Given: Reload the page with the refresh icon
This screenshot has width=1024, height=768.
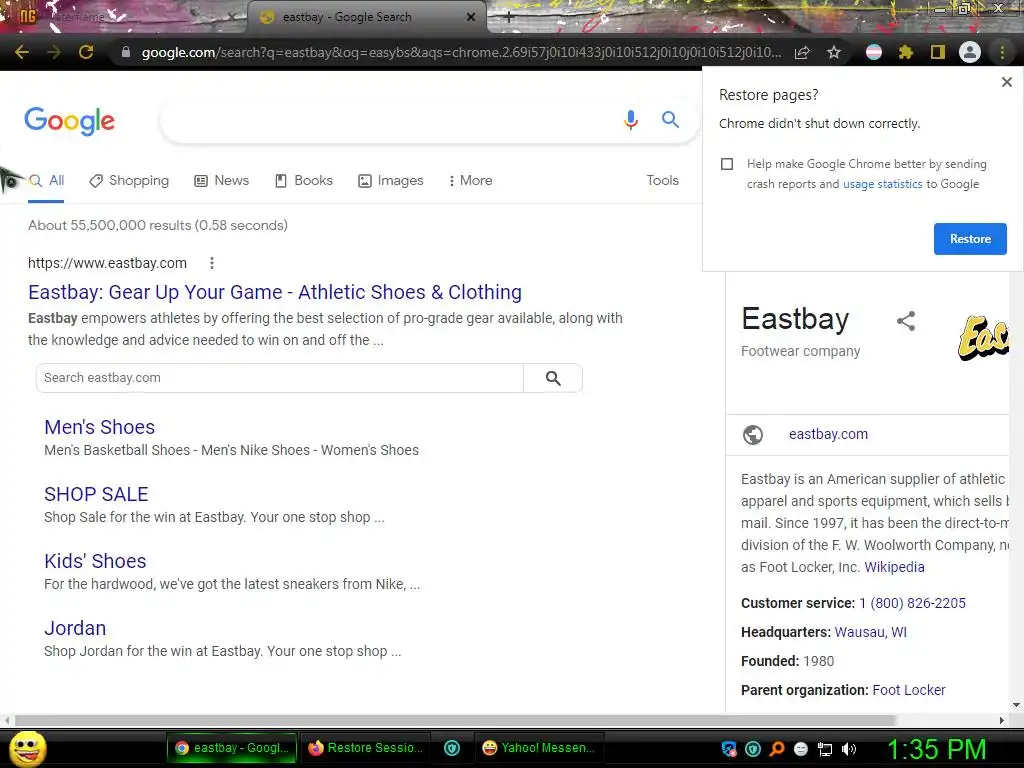Looking at the screenshot, I should click(86, 52).
